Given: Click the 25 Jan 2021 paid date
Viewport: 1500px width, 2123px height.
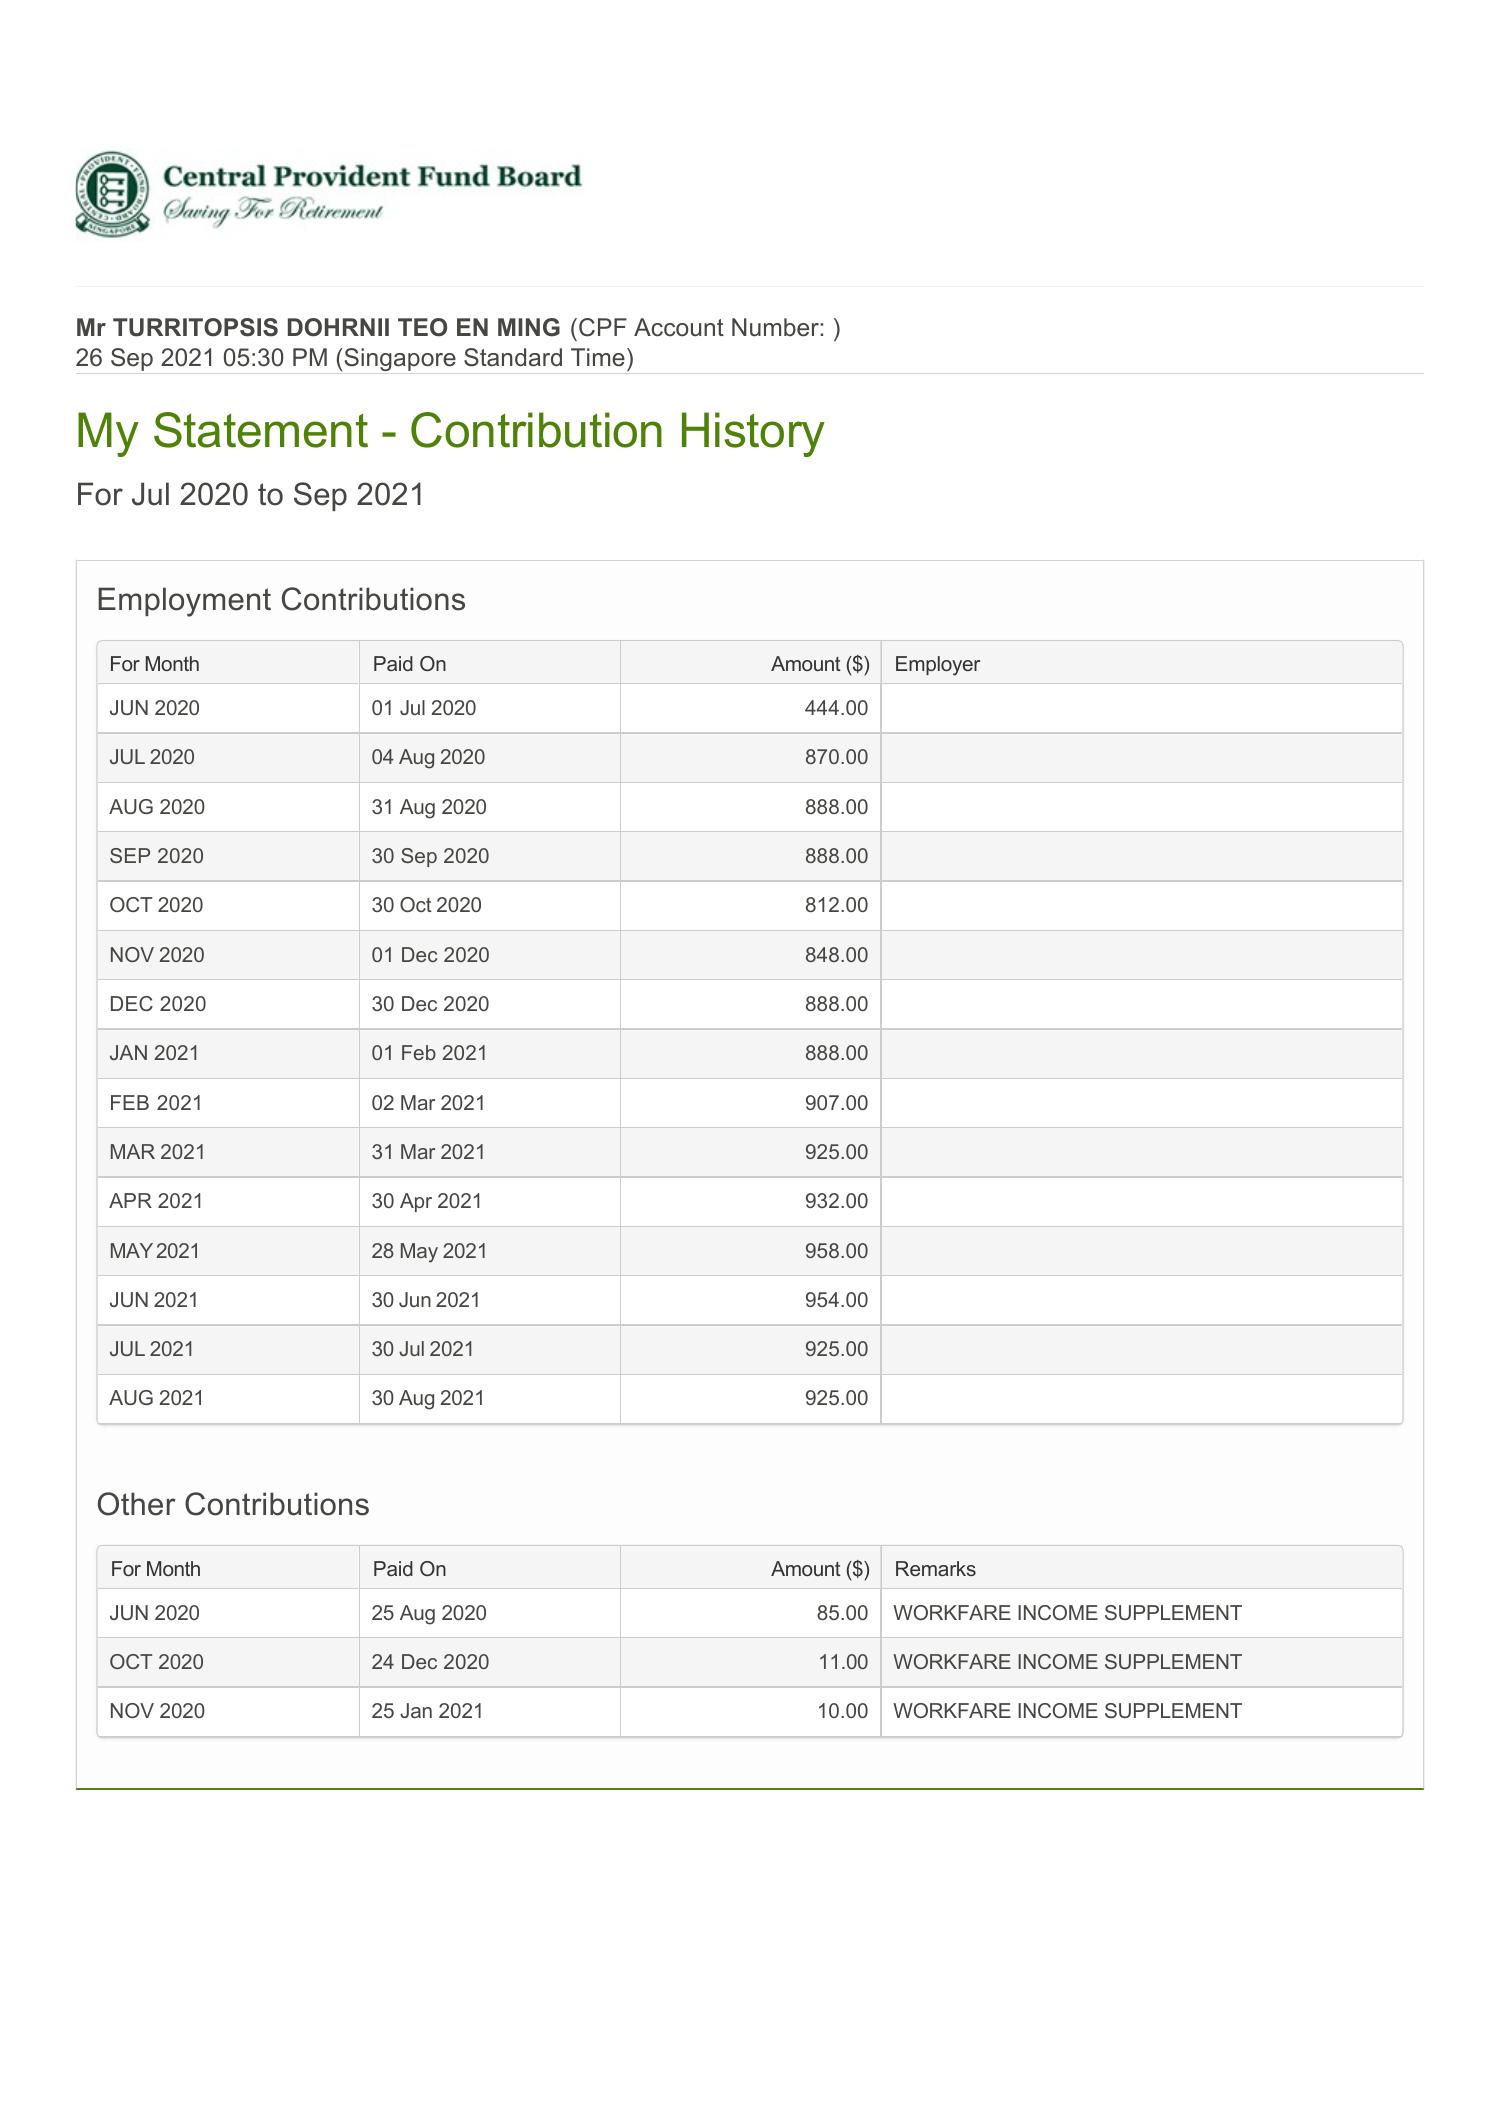Looking at the screenshot, I should point(427,1711).
